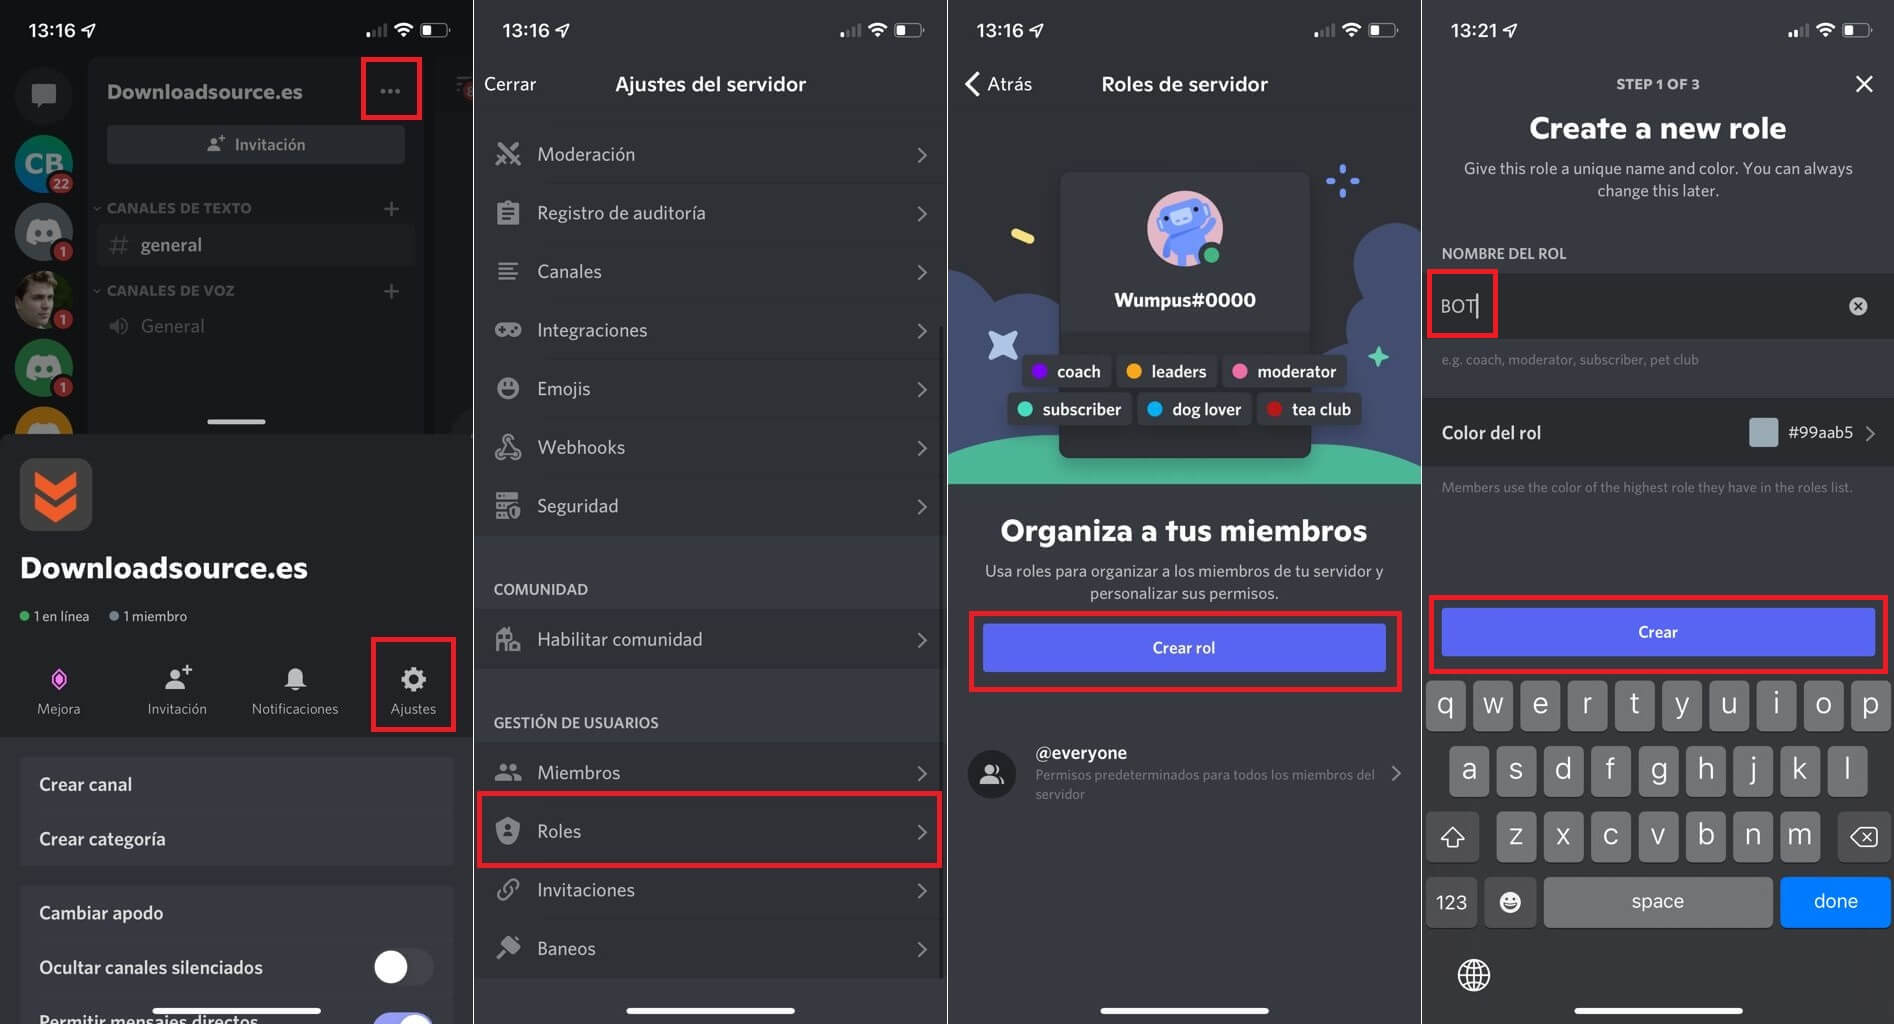Expand Seguridad settings chevron

coord(922,506)
